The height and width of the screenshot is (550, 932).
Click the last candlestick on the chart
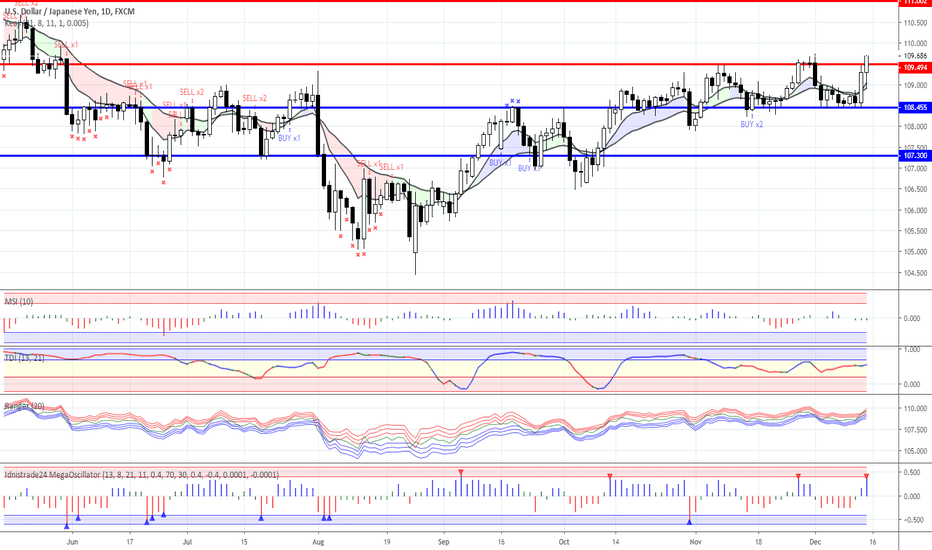[x=866, y=64]
